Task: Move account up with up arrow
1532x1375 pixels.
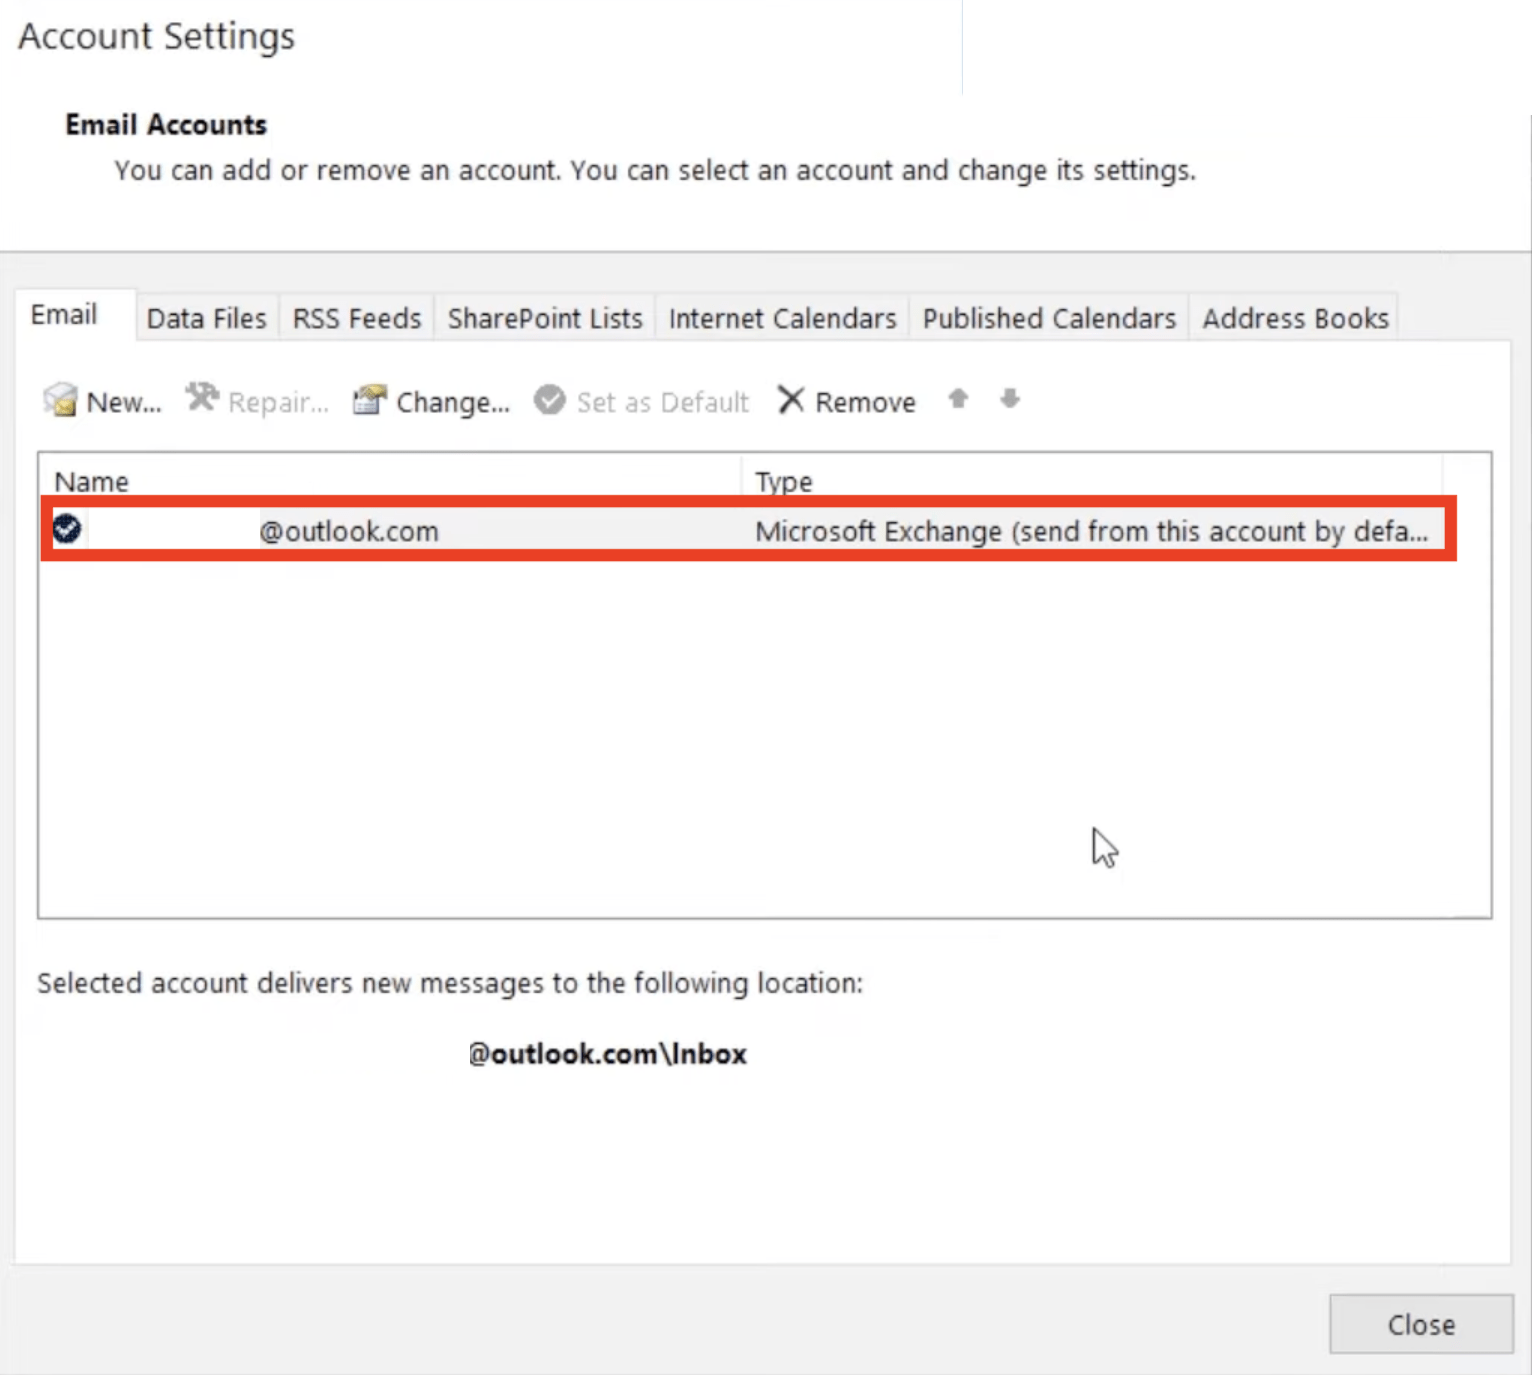Action: point(958,399)
